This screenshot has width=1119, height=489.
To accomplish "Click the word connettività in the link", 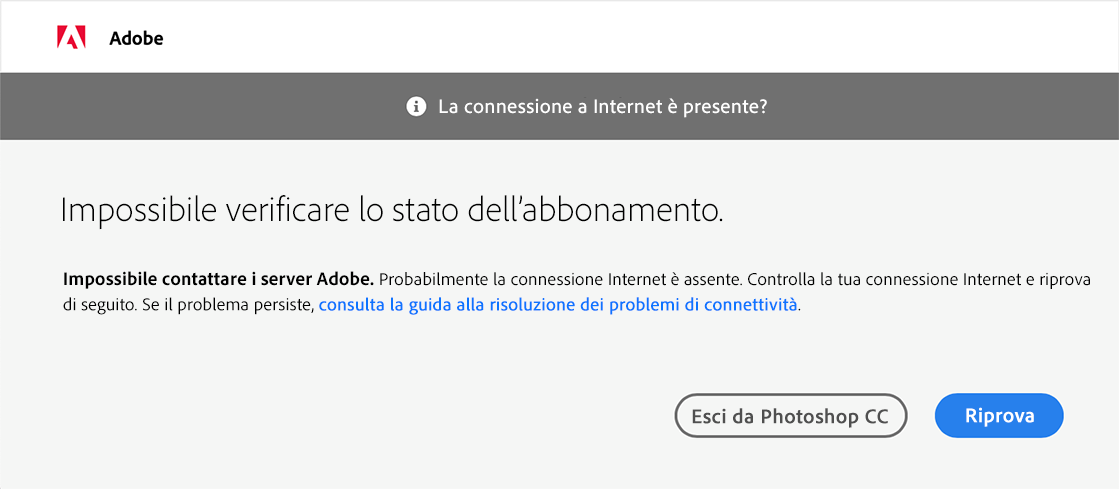I will point(750,305).
